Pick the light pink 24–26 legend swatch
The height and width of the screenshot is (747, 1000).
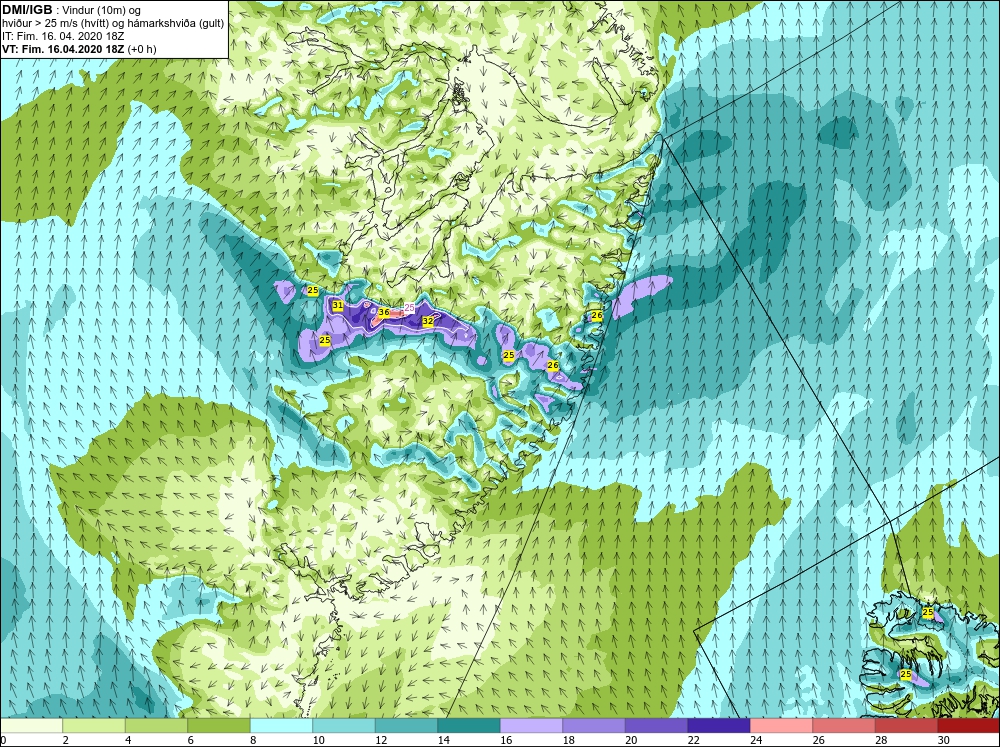781,725
